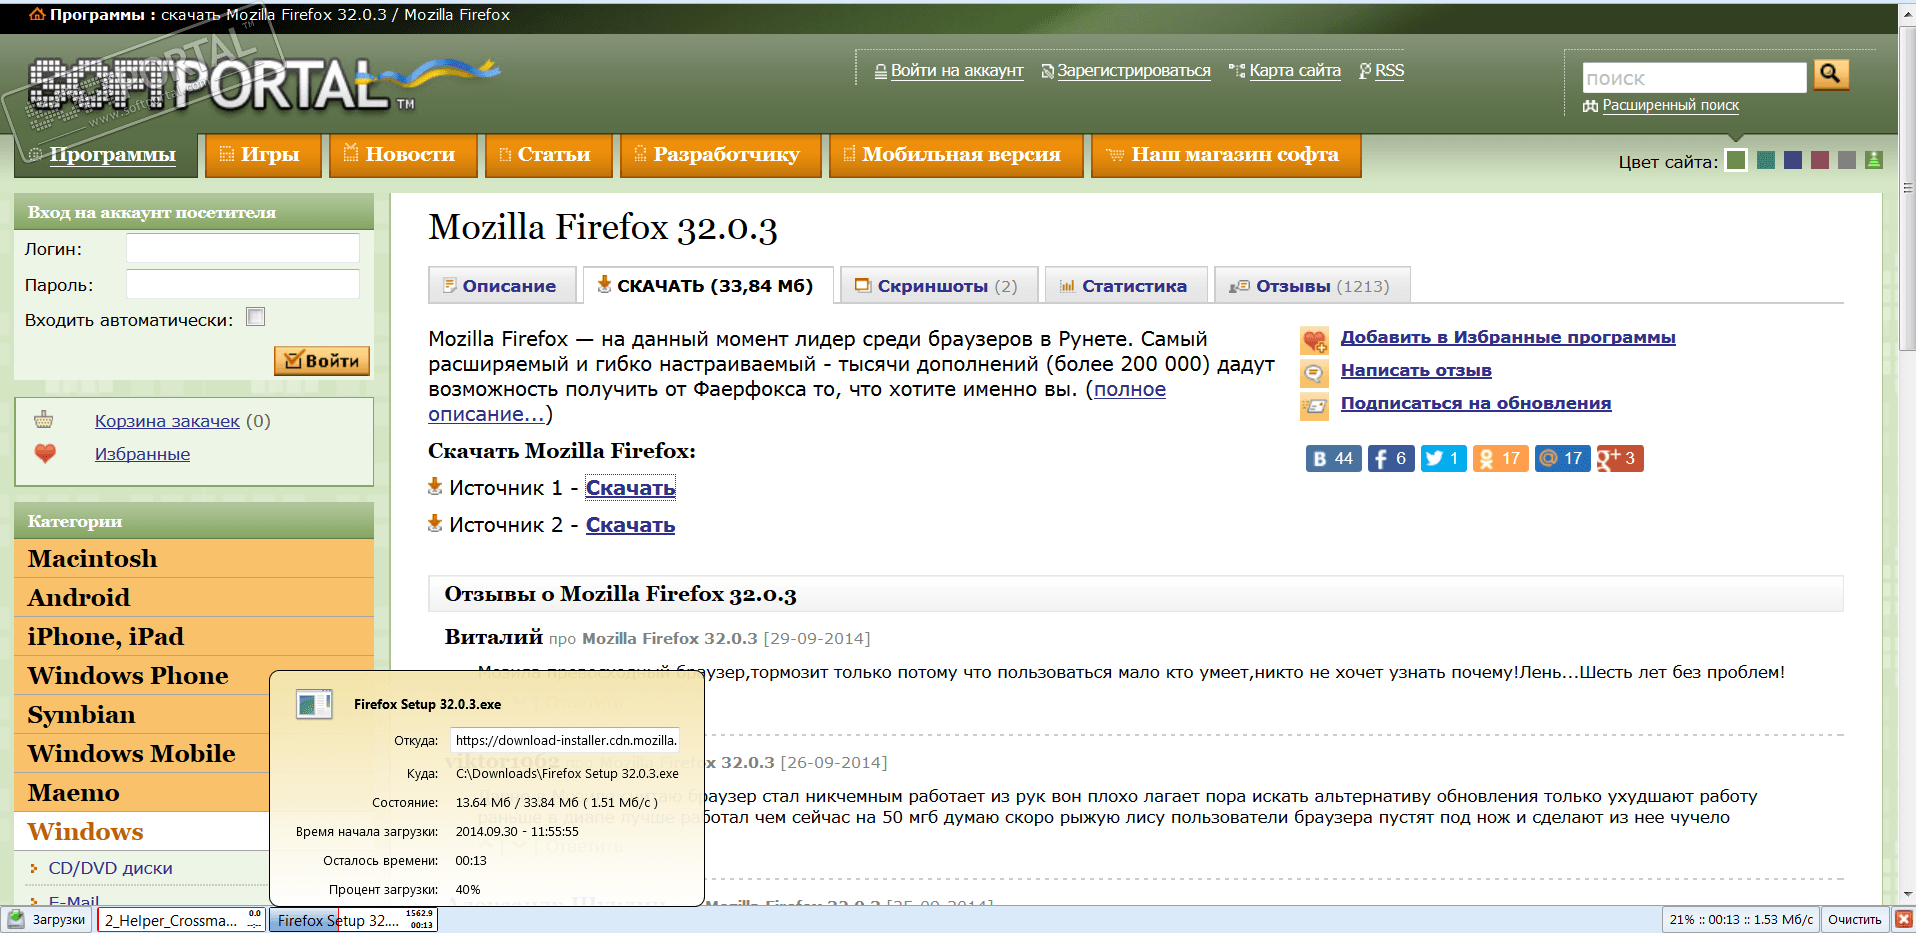Viewport: 1916px width, 933px height.
Task: Switch to Мобильная версия
Action: tap(955, 155)
